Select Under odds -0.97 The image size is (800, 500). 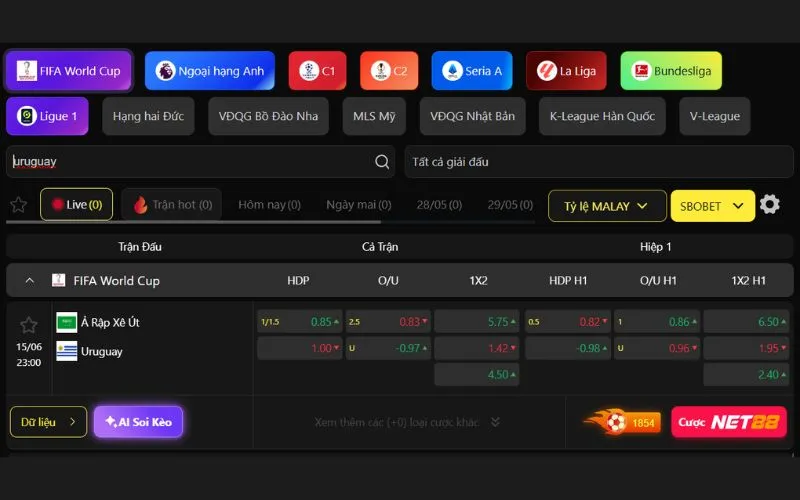coord(388,348)
